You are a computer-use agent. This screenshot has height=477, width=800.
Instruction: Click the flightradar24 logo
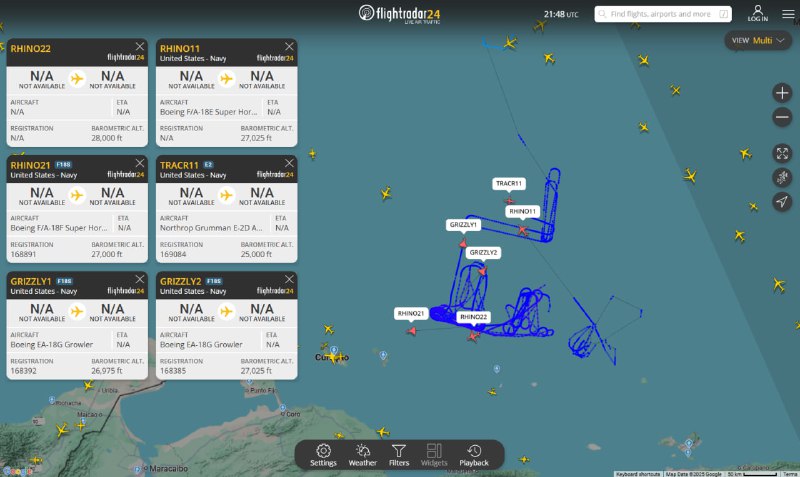399,14
